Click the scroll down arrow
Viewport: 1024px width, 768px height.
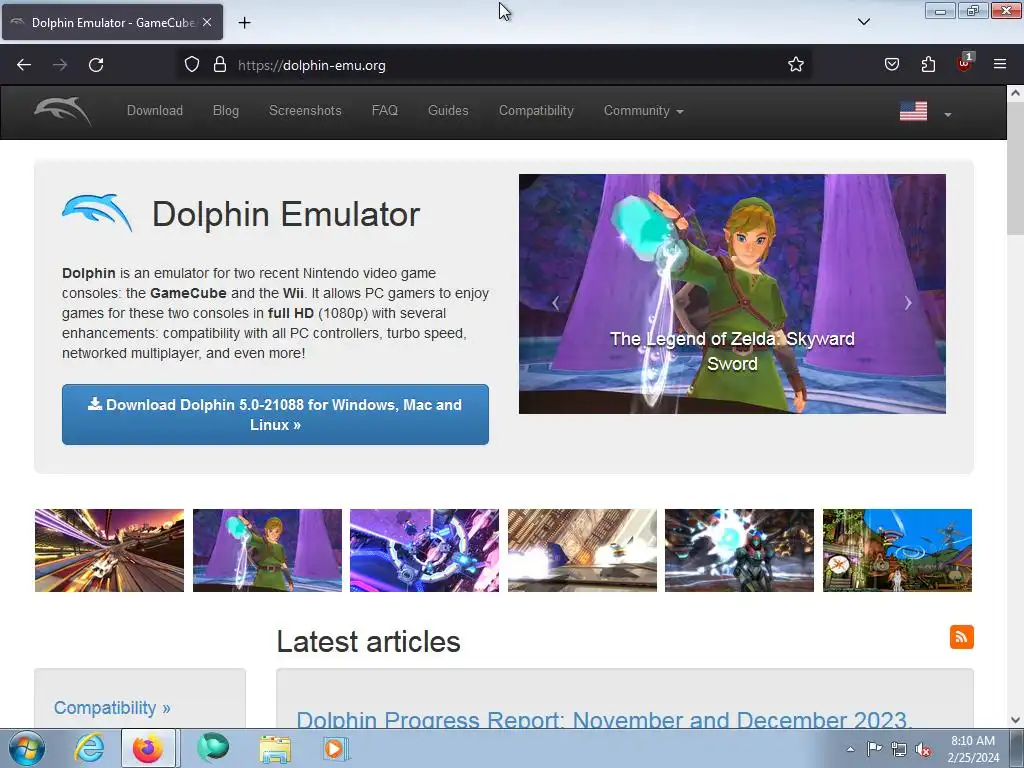(x=1015, y=720)
